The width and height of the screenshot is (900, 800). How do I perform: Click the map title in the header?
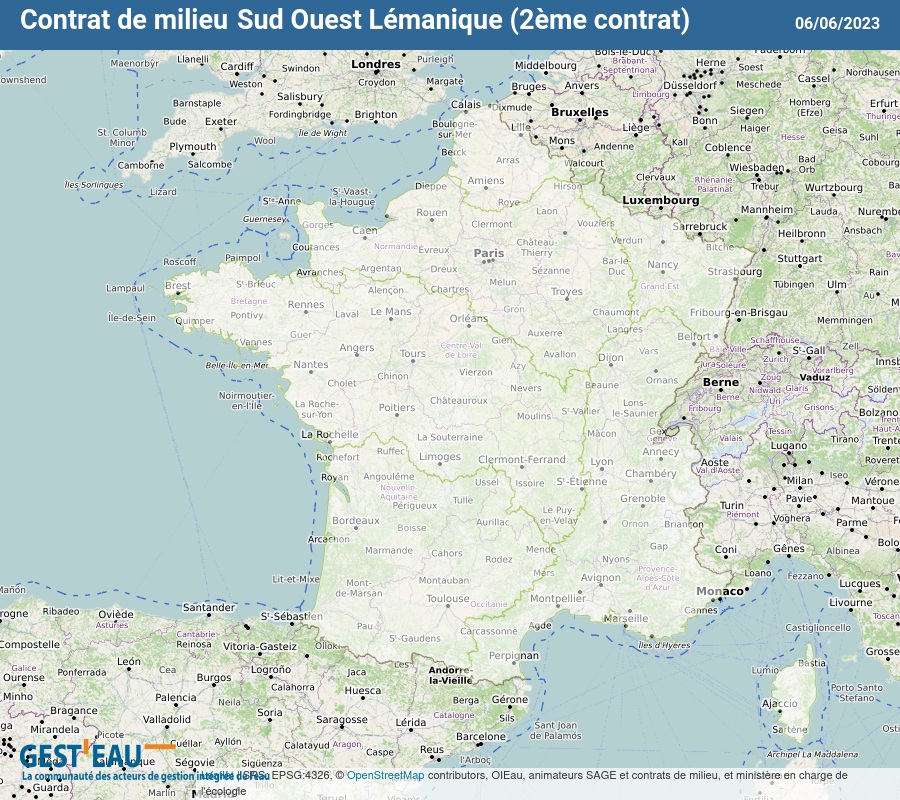tap(355, 20)
